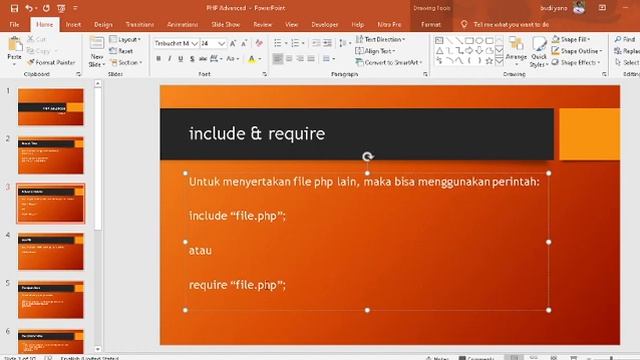
Task: Click the character spacing icon
Action: pos(214,59)
